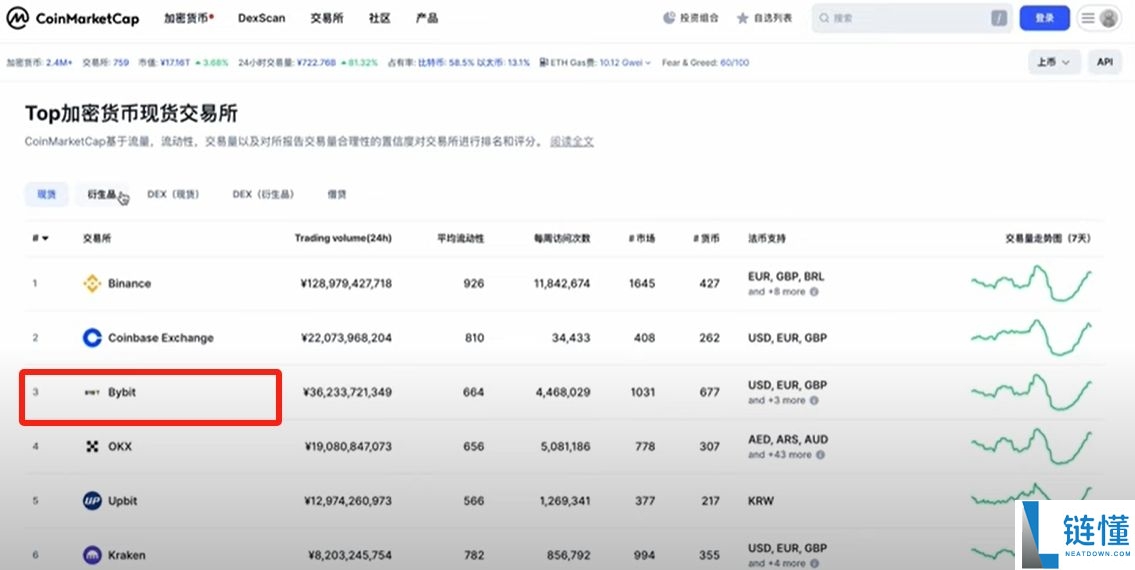
Task: Click OKX 7-day volume chart
Action: [x=1031, y=446]
